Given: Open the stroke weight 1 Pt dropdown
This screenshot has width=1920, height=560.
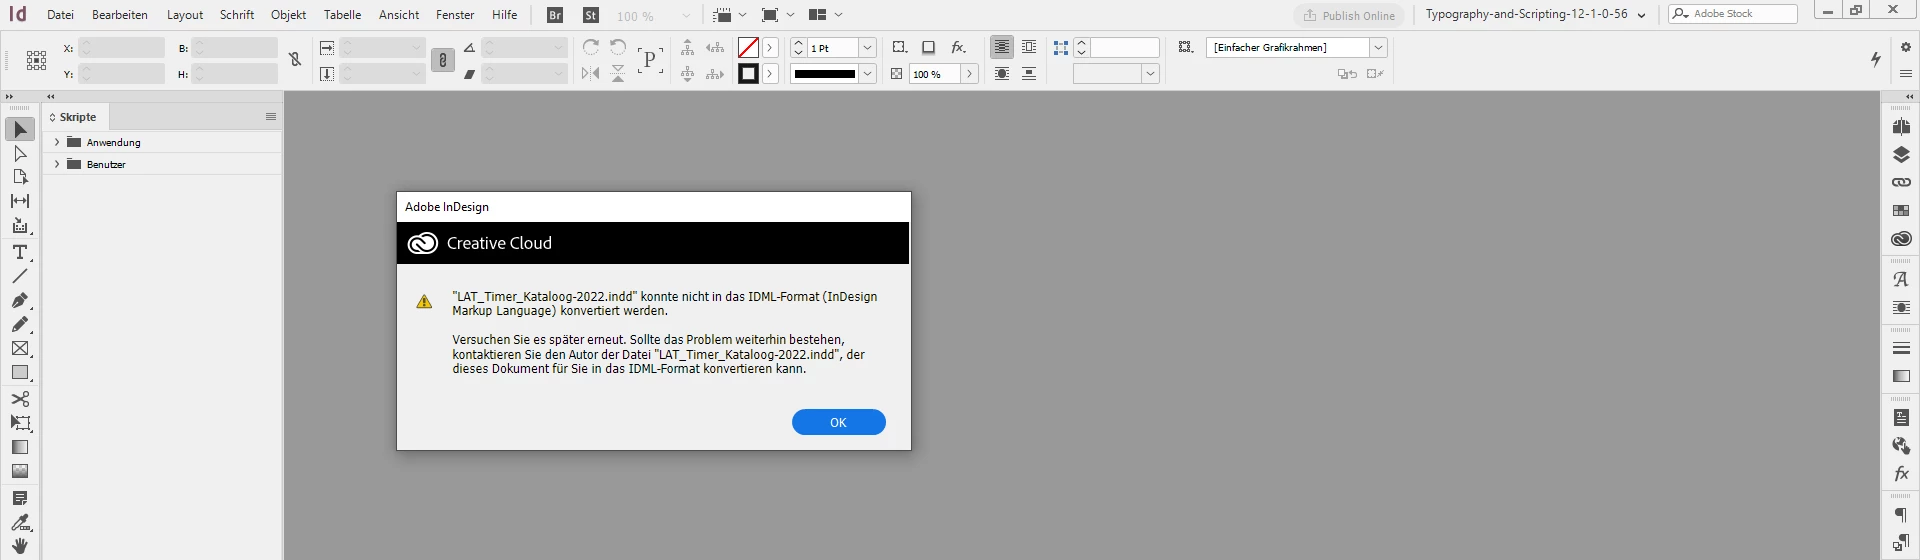Looking at the screenshot, I should pyautogui.click(x=867, y=48).
